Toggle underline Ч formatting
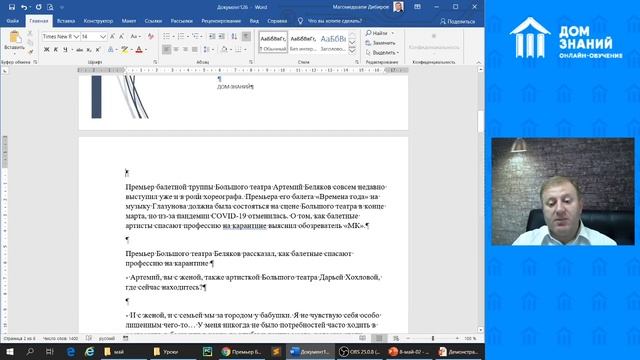This screenshot has height=360, width=640. pyautogui.click(x=65, y=49)
